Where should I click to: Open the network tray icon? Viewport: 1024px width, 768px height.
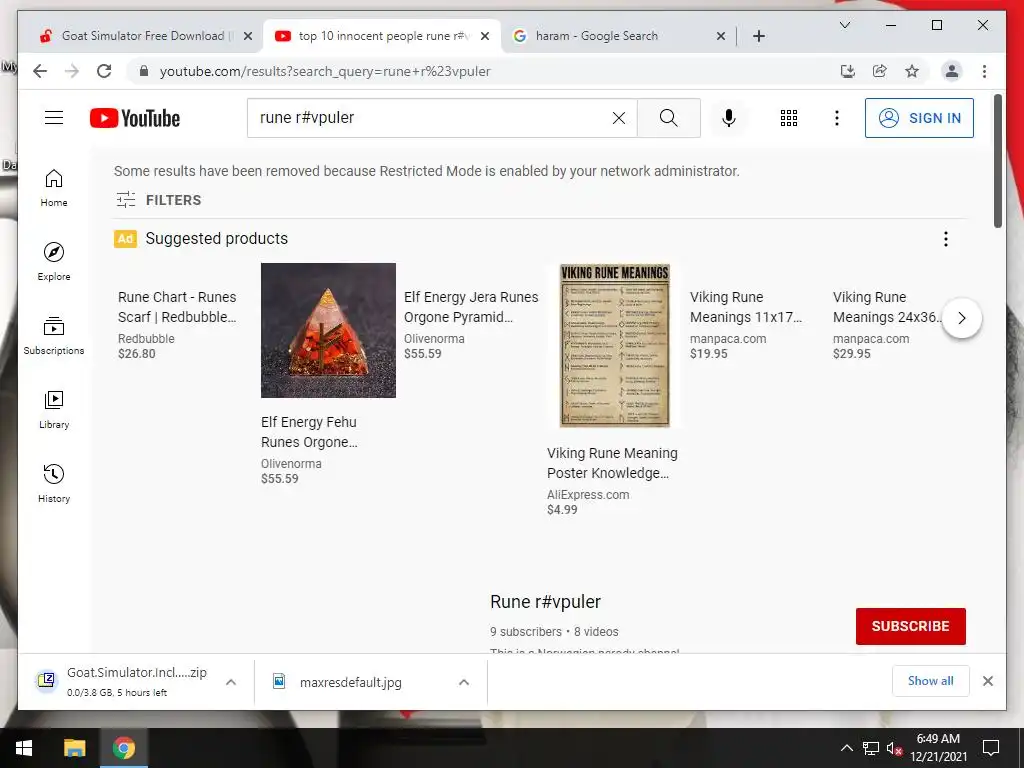(x=871, y=748)
